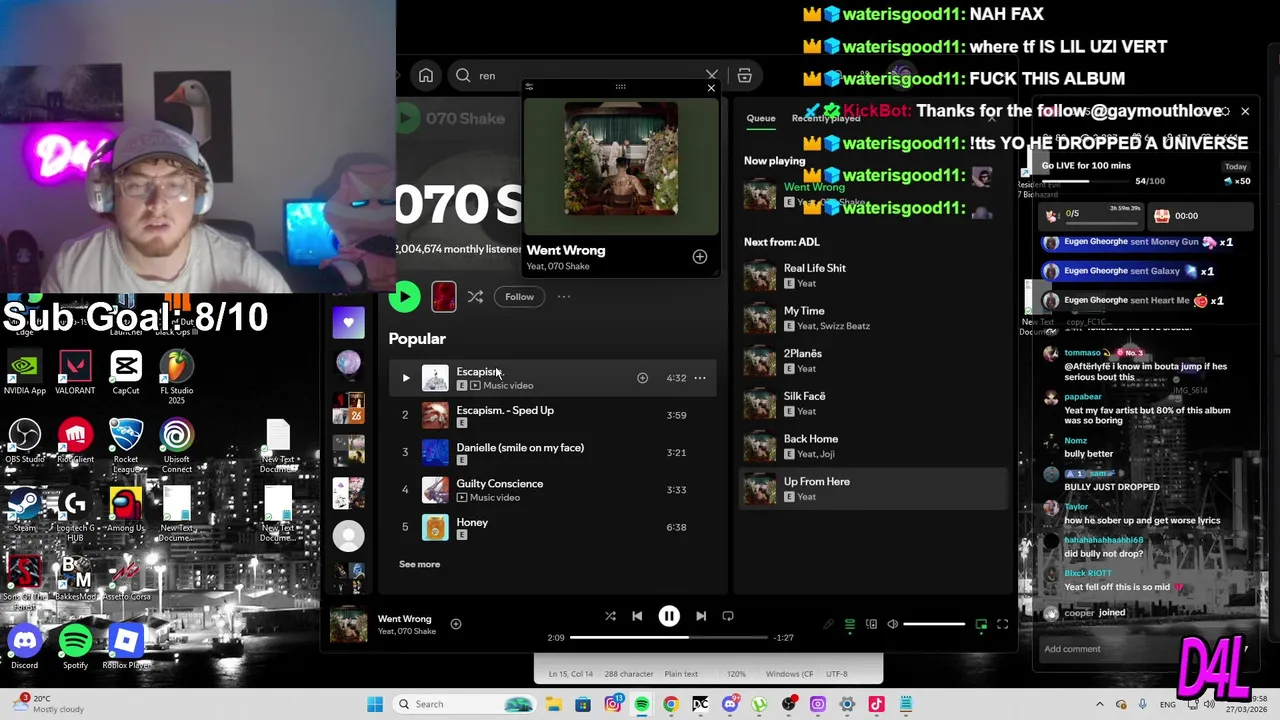Open now playing cover in player bar
The height and width of the screenshot is (720, 1280).
pyautogui.click(x=348, y=625)
